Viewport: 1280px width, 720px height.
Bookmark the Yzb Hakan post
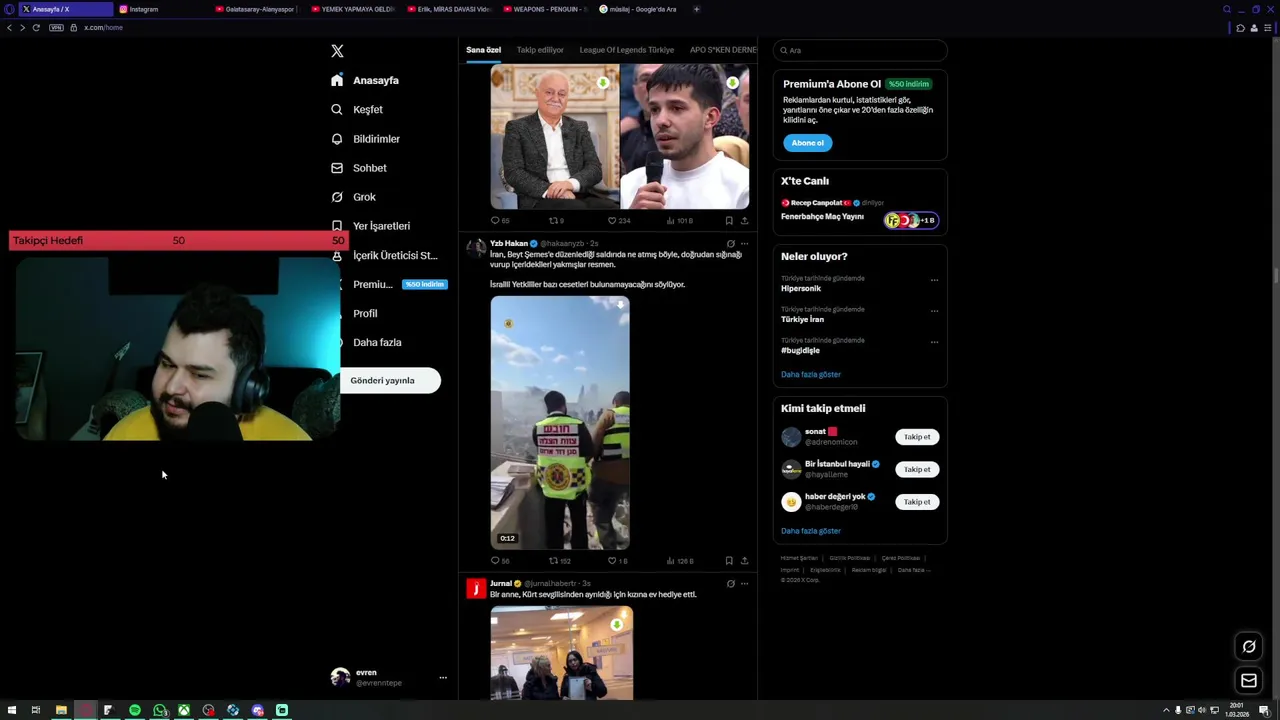pyautogui.click(x=729, y=561)
